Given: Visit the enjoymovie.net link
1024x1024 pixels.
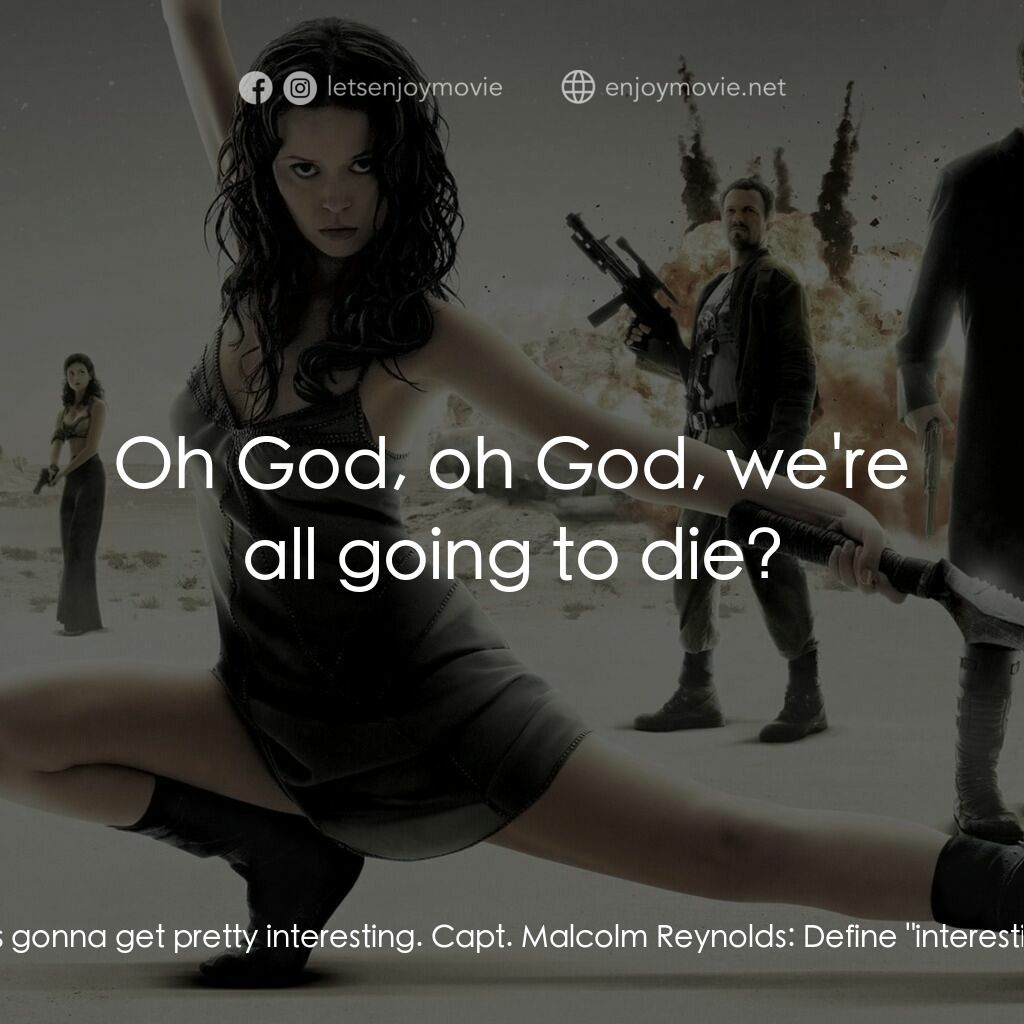Looking at the screenshot, I should 695,88.
